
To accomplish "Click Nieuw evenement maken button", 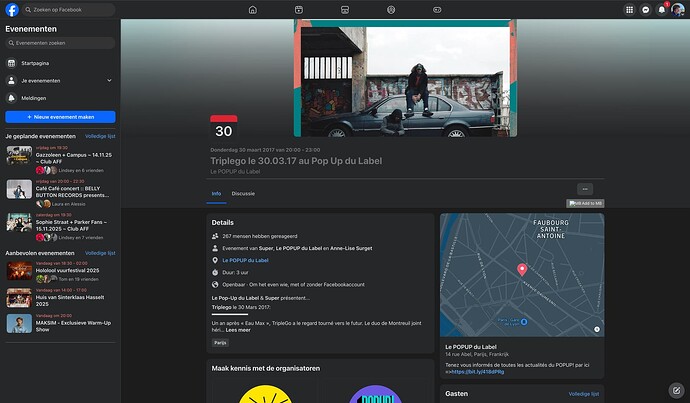I will pos(60,117).
